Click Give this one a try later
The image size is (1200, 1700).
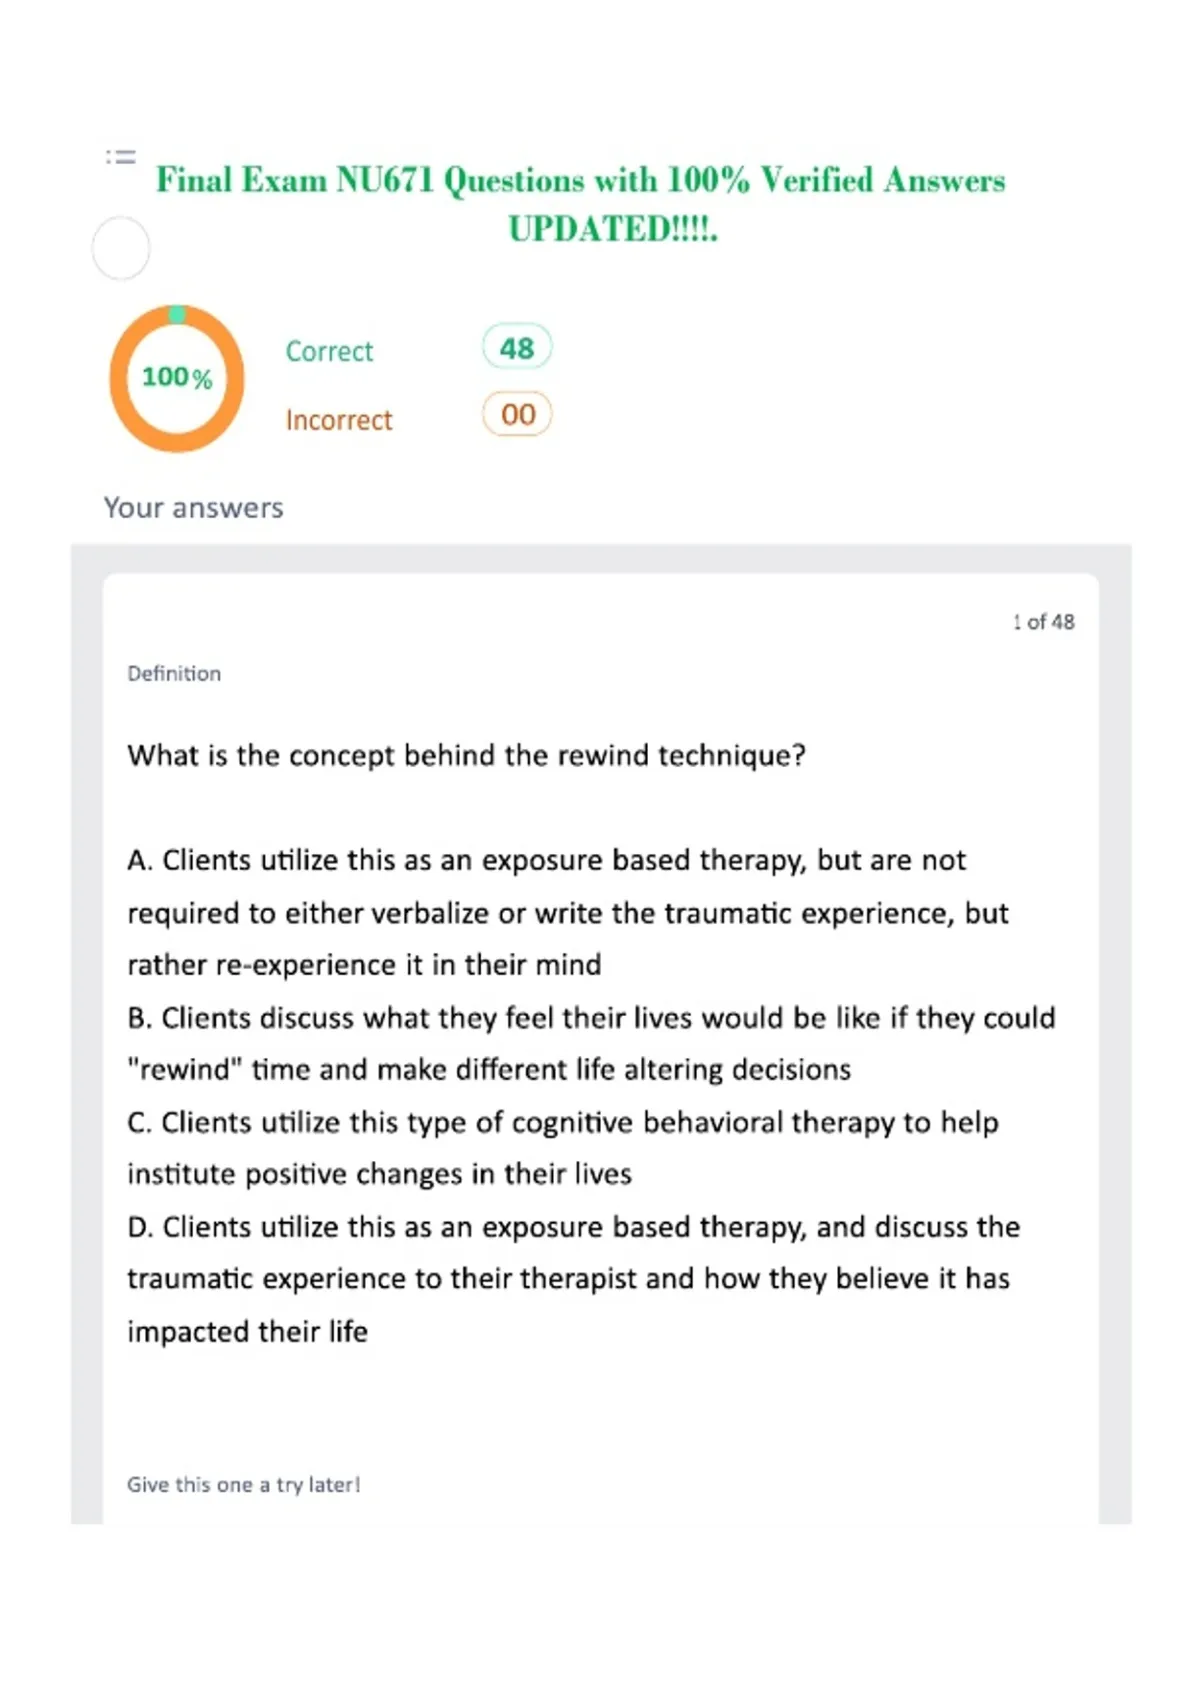[243, 1485]
